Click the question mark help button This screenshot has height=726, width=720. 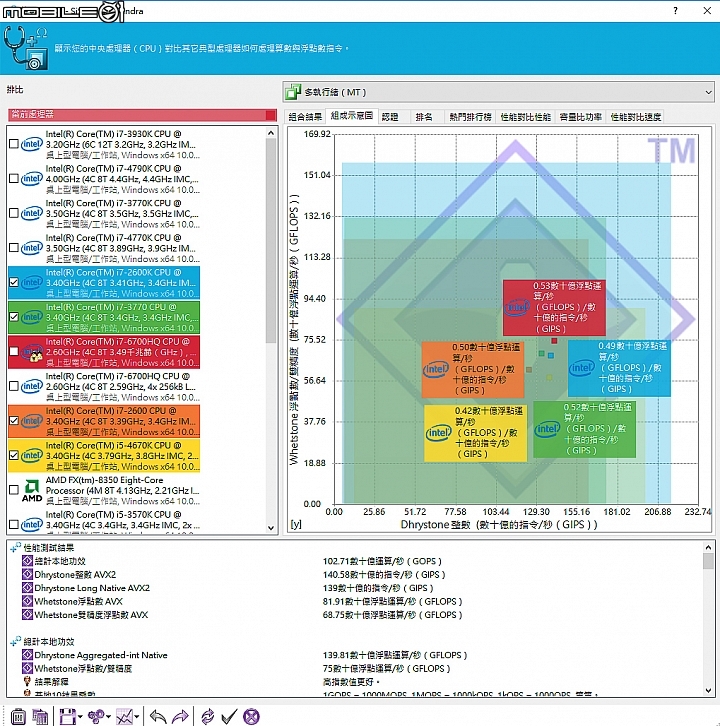(676, 10)
